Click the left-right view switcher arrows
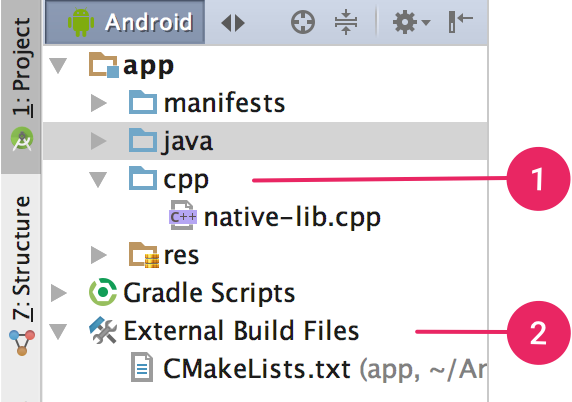 pyautogui.click(x=233, y=23)
